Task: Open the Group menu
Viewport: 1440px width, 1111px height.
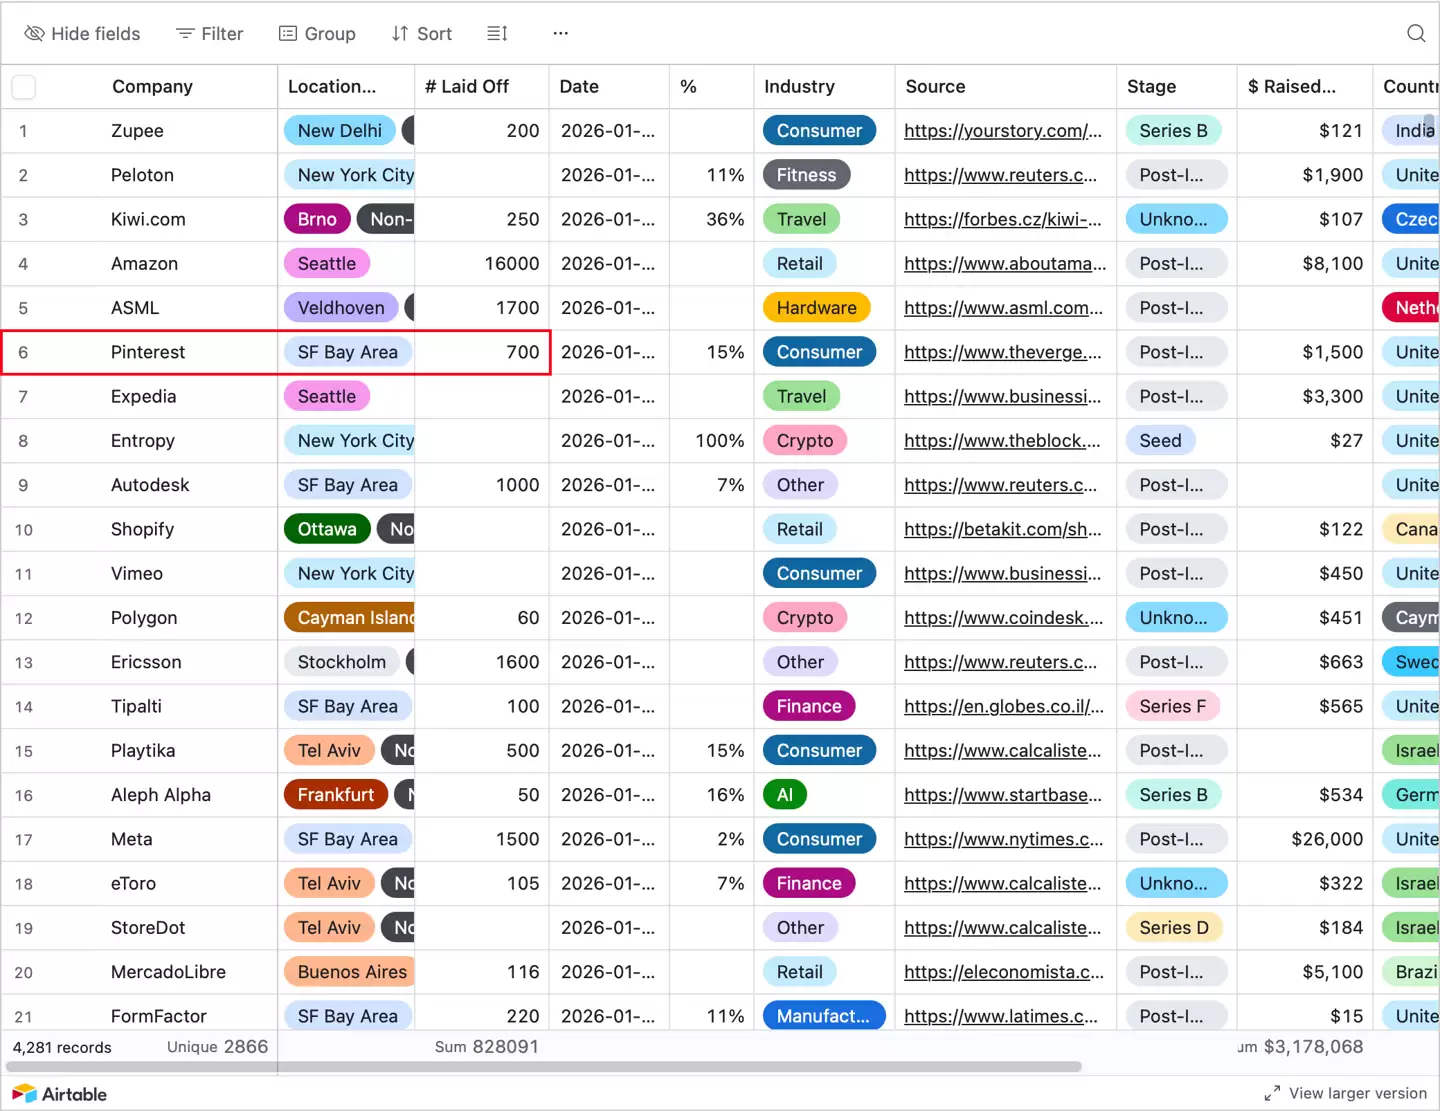Action: click(x=317, y=33)
